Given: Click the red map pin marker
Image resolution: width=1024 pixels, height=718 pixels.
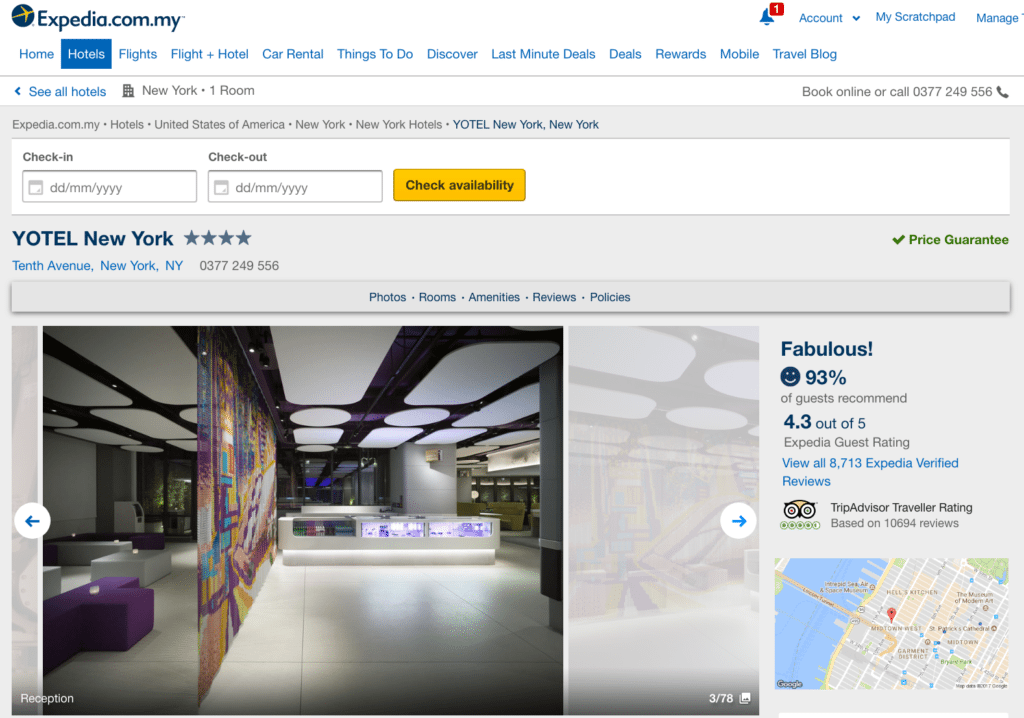Looking at the screenshot, I should (x=891, y=614).
